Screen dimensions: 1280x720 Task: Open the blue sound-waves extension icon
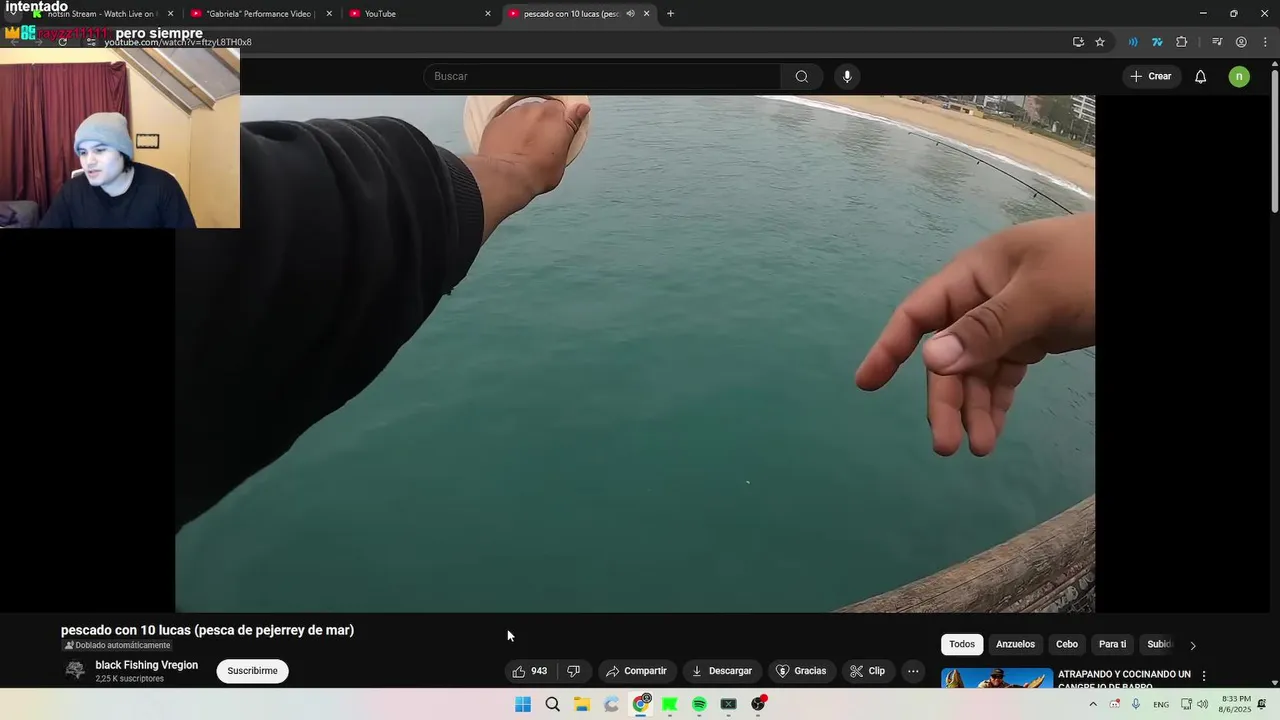(x=1133, y=42)
